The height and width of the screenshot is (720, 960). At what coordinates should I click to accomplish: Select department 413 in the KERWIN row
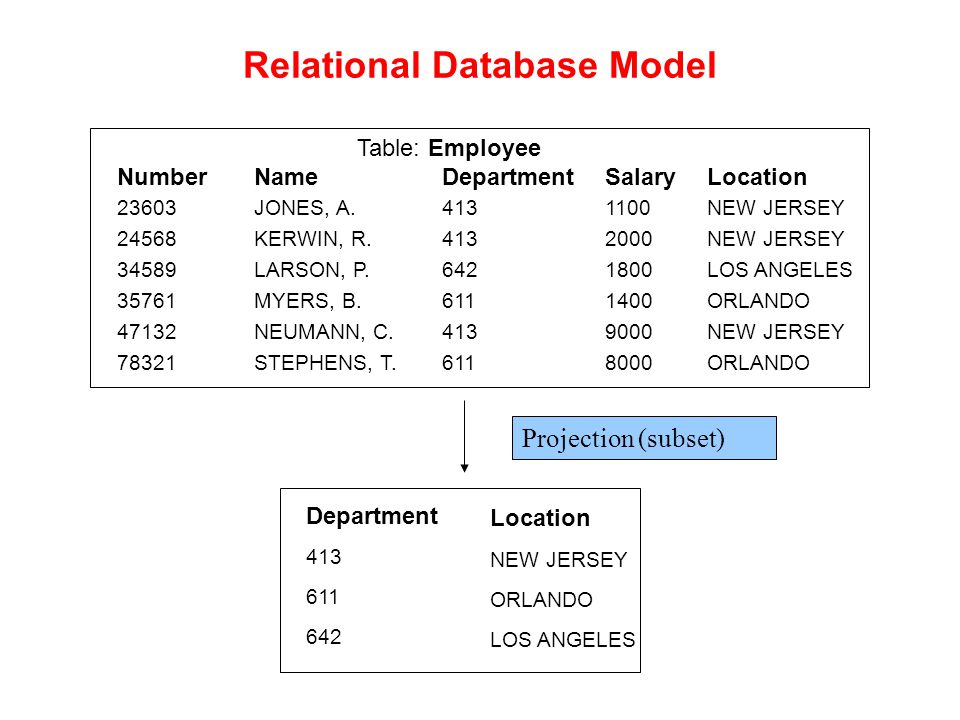[x=460, y=239]
